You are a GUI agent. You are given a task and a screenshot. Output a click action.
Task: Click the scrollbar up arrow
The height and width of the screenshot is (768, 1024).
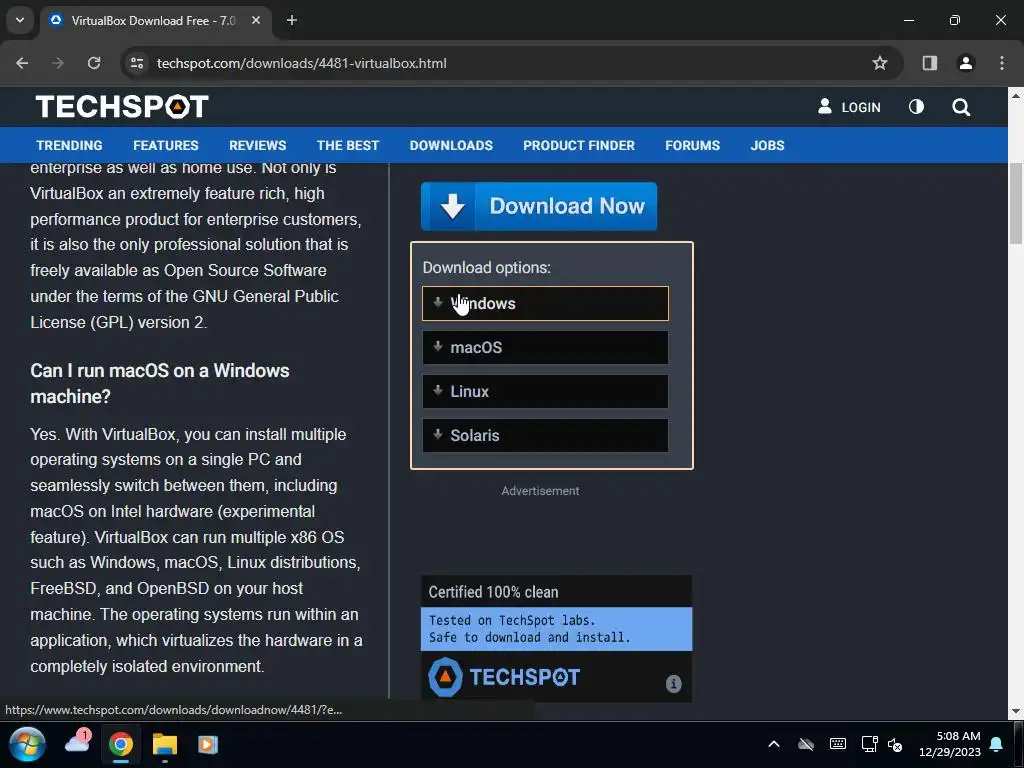pyautogui.click(x=1016, y=95)
